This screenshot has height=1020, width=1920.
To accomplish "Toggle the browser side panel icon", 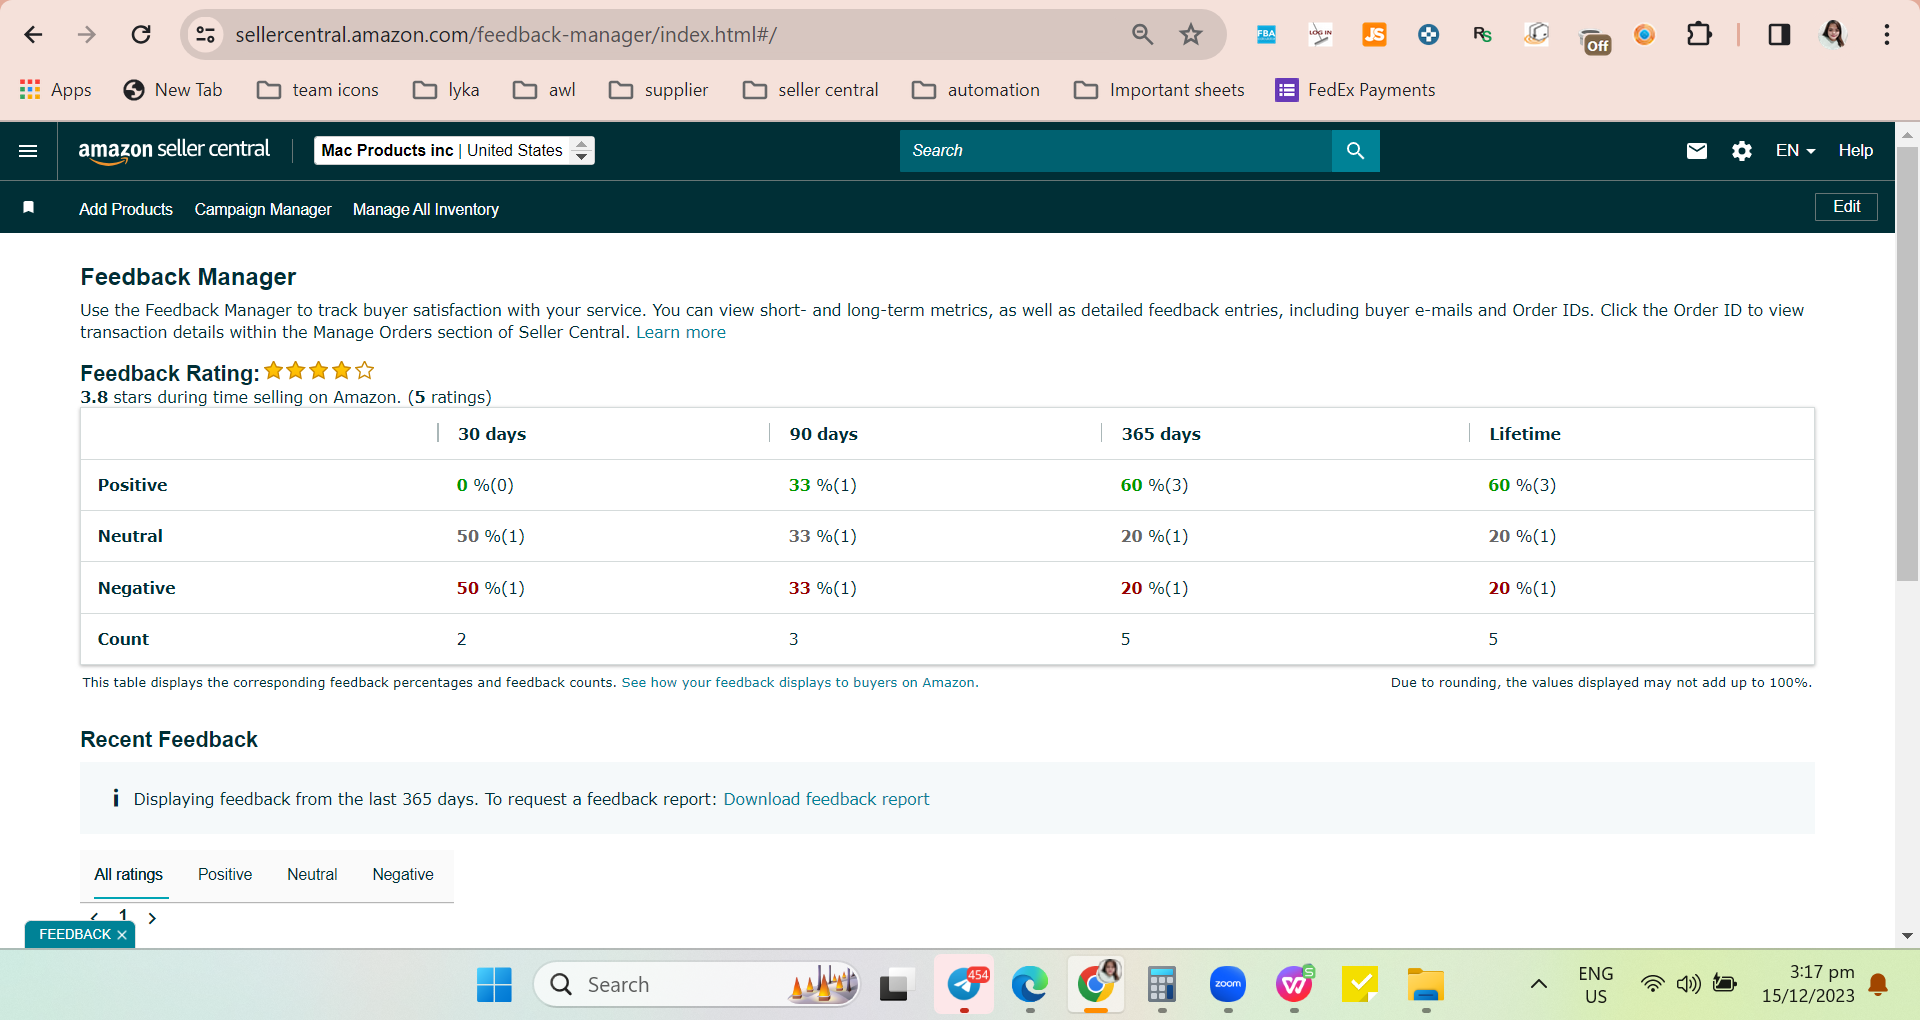I will click(1779, 35).
